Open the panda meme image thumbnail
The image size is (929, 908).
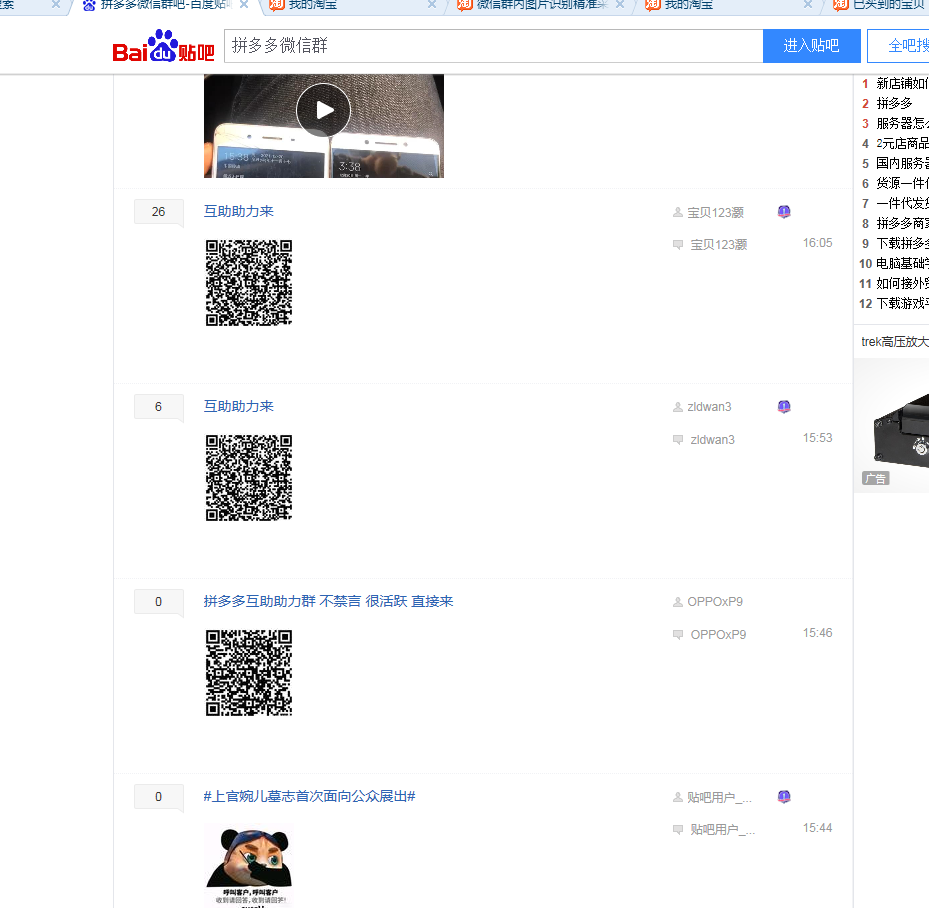click(249, 865)
